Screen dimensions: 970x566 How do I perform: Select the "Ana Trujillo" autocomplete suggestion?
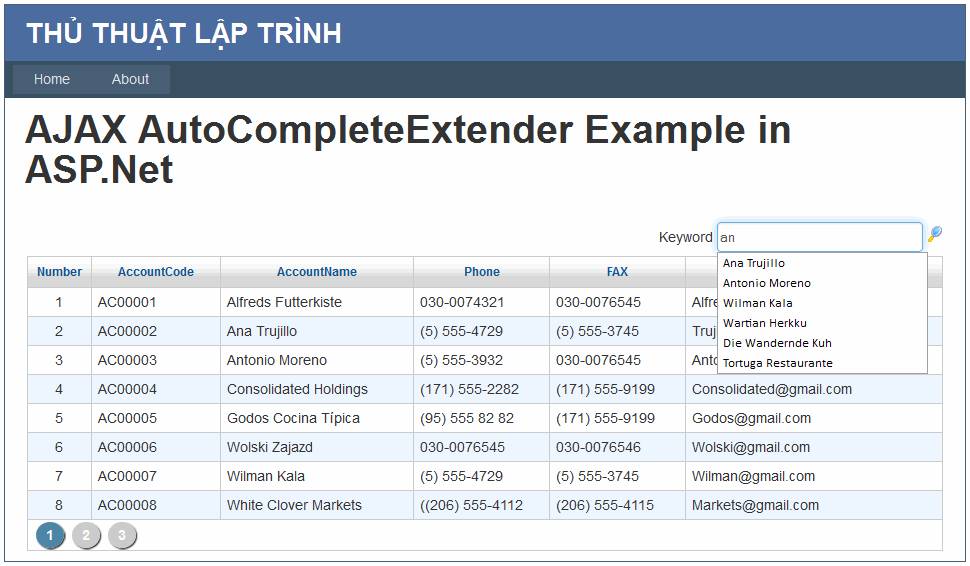(x=822, y=263)
